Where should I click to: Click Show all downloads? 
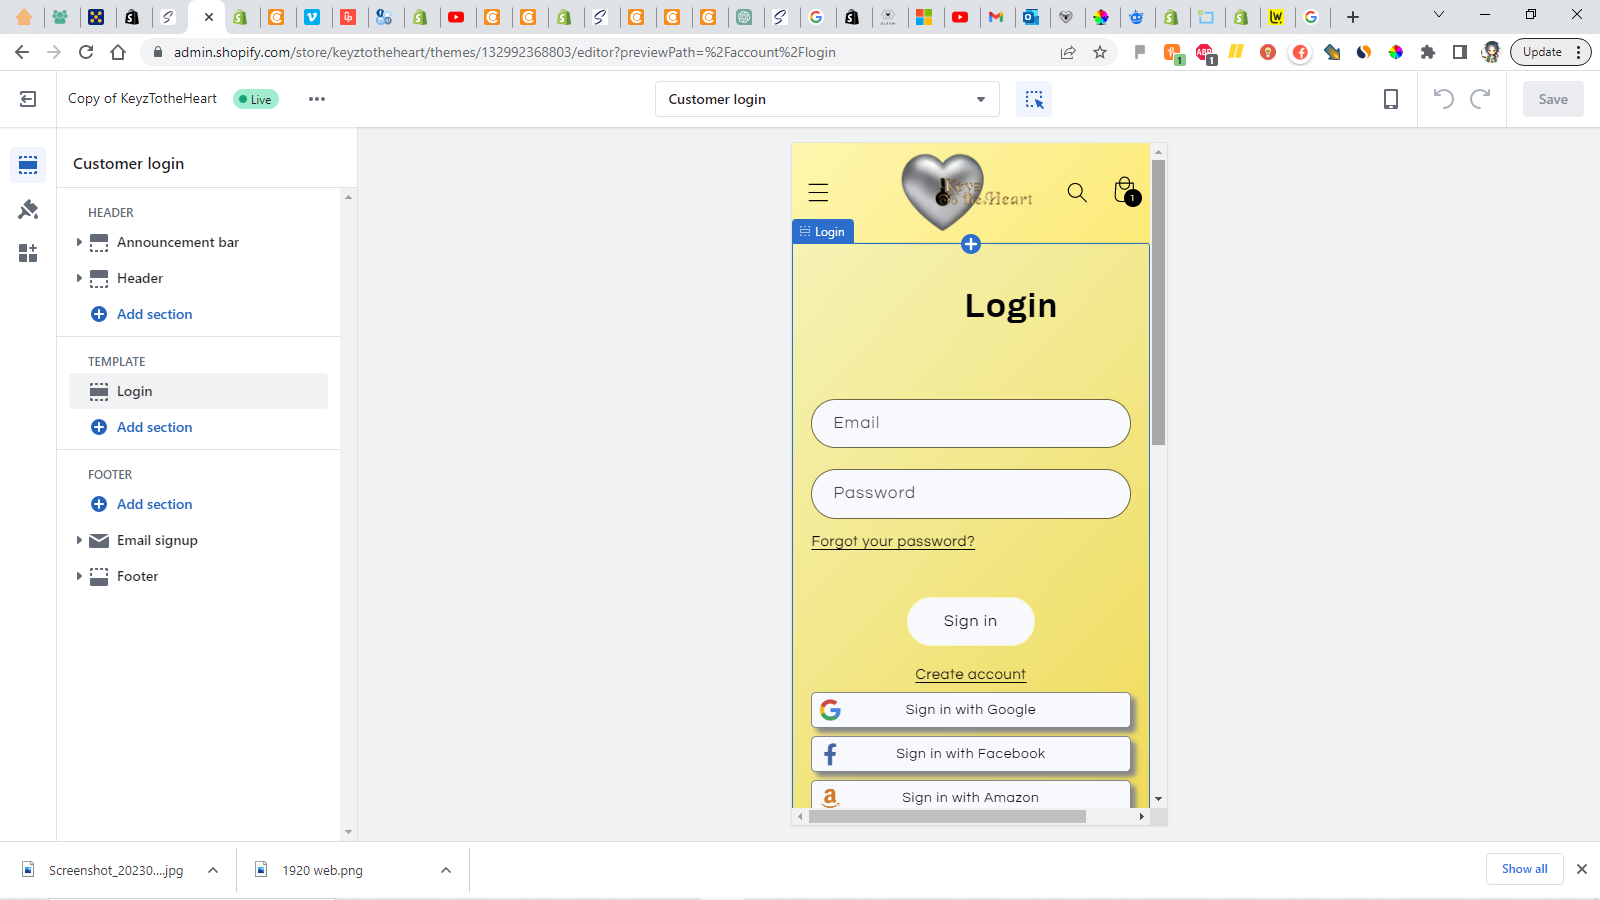(x=1524, y=869)
